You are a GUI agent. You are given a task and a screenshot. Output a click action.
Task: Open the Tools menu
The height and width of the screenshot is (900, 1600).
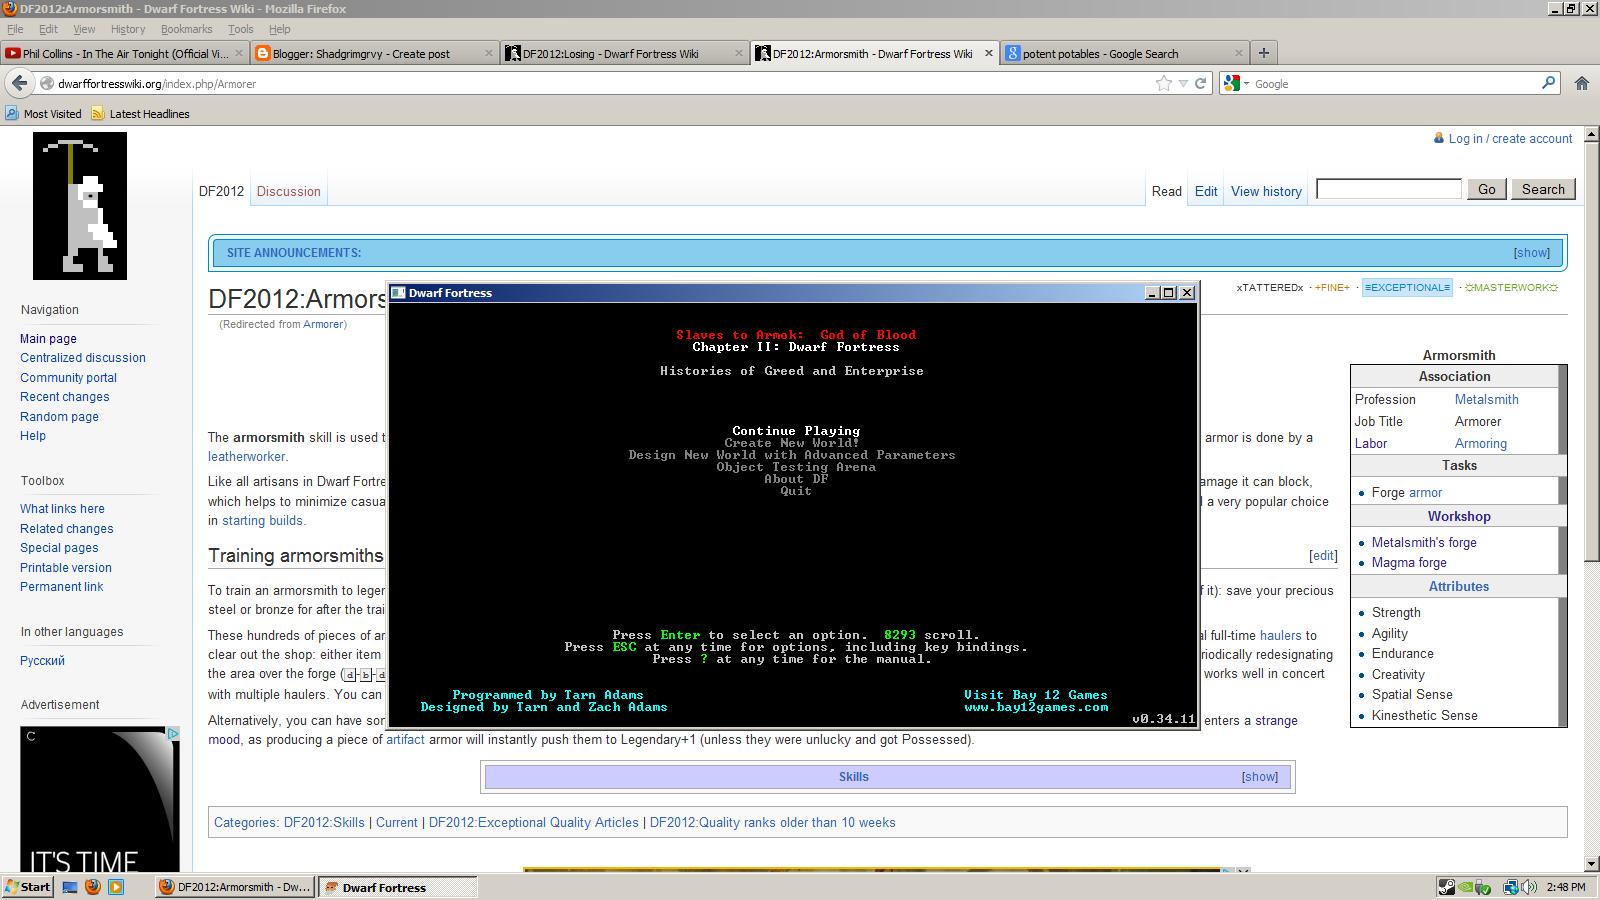(241, 29)
